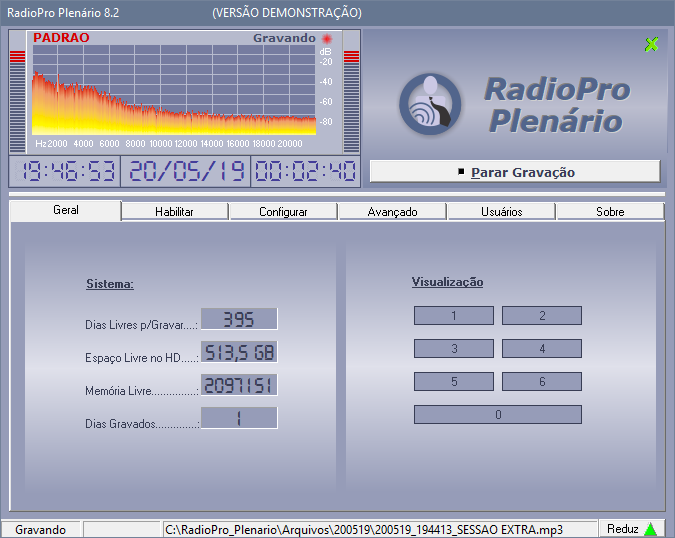Screen dimensions: 675x538
Task: Click the PADRAO profile label
Action: click(61, 38)
